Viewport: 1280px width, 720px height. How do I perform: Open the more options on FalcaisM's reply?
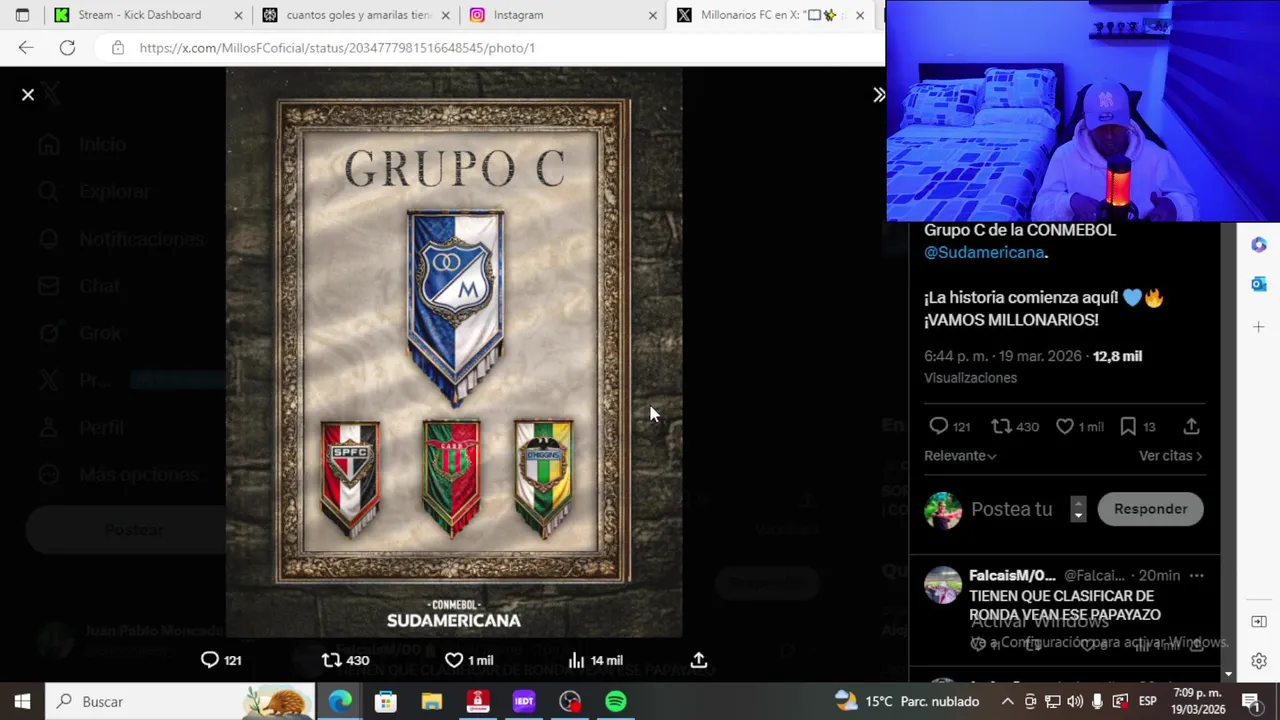point(1196,576)
